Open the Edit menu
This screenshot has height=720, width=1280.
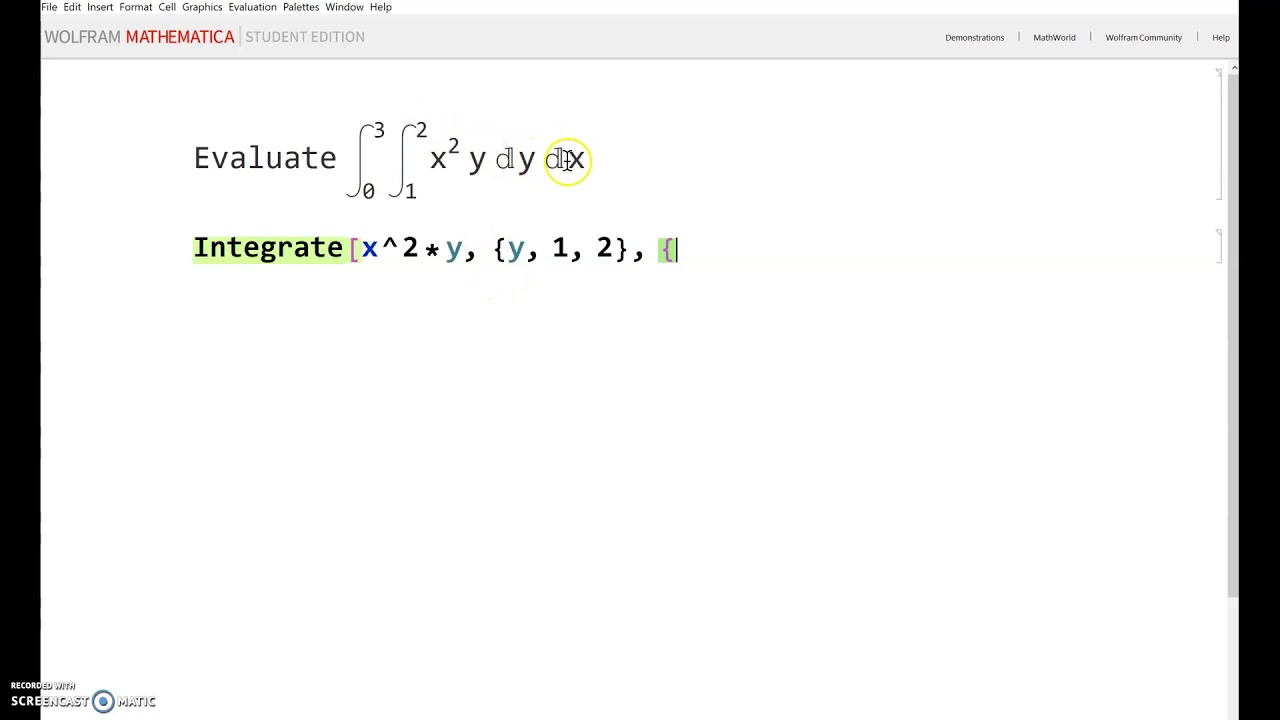72,7
